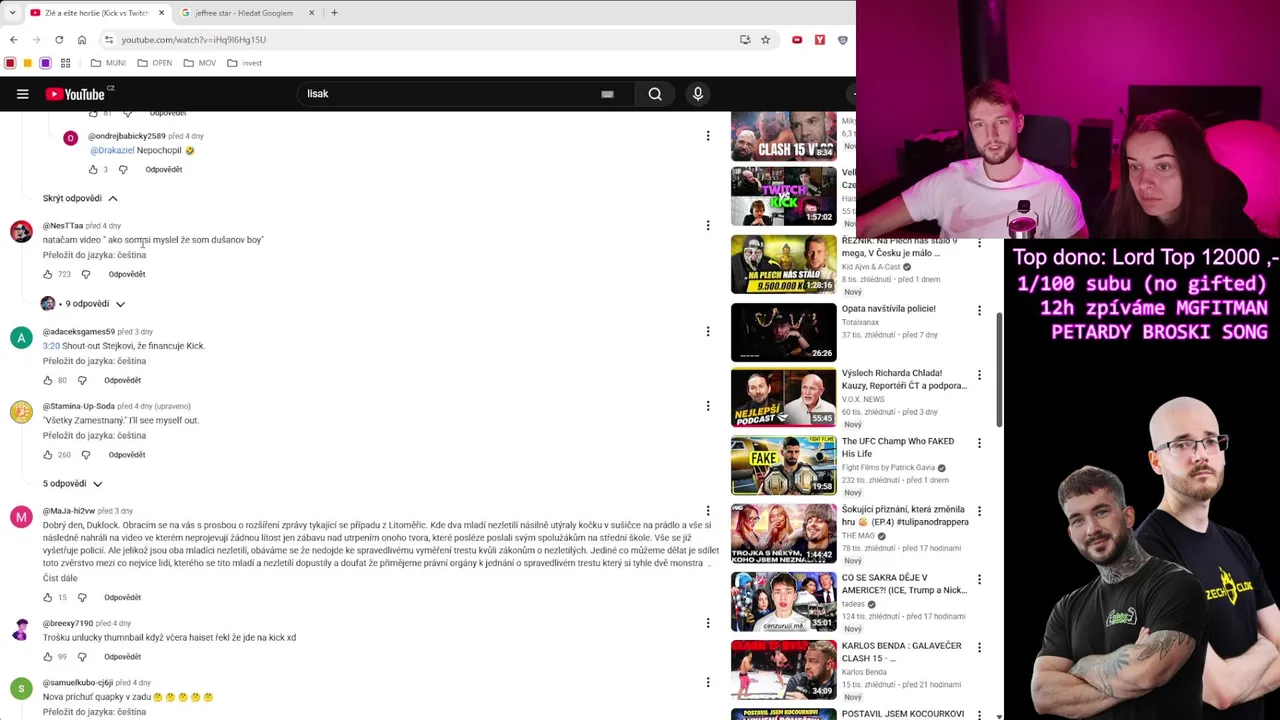Expand the 5 odpovědi replies
The height and width of the screenshot is (720, 1280).
click(x=72, y=484)
